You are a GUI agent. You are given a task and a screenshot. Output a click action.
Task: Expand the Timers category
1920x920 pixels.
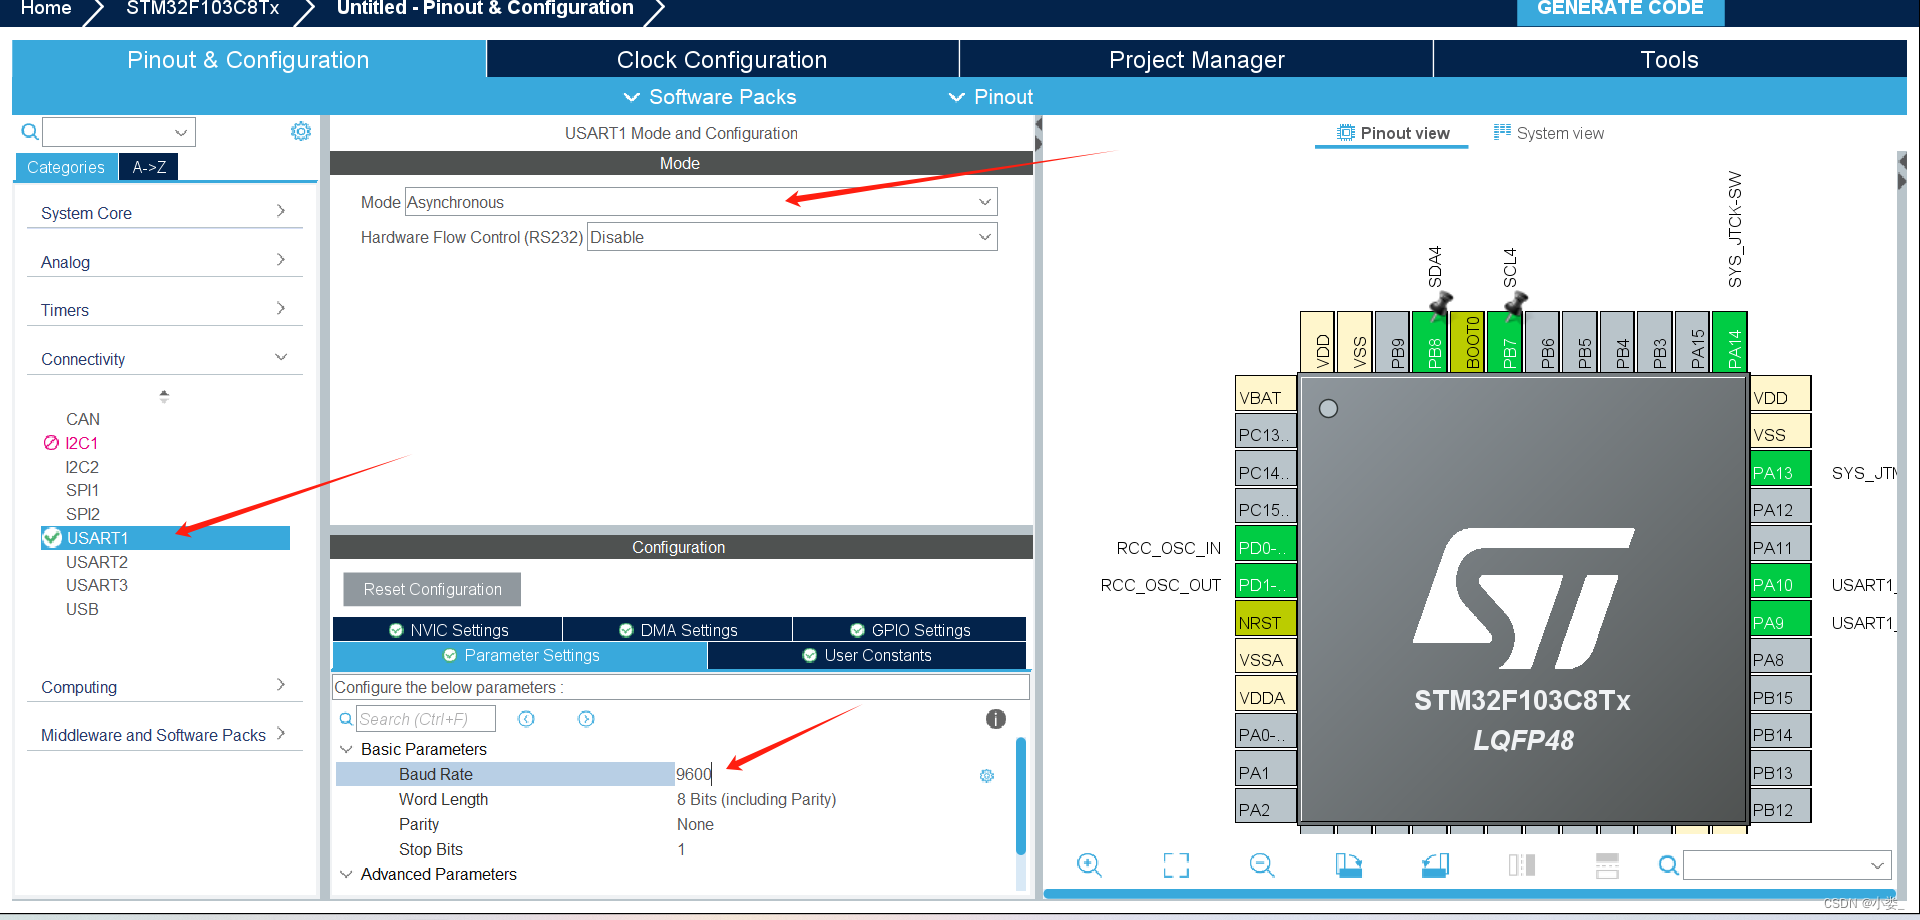(164, 310)
